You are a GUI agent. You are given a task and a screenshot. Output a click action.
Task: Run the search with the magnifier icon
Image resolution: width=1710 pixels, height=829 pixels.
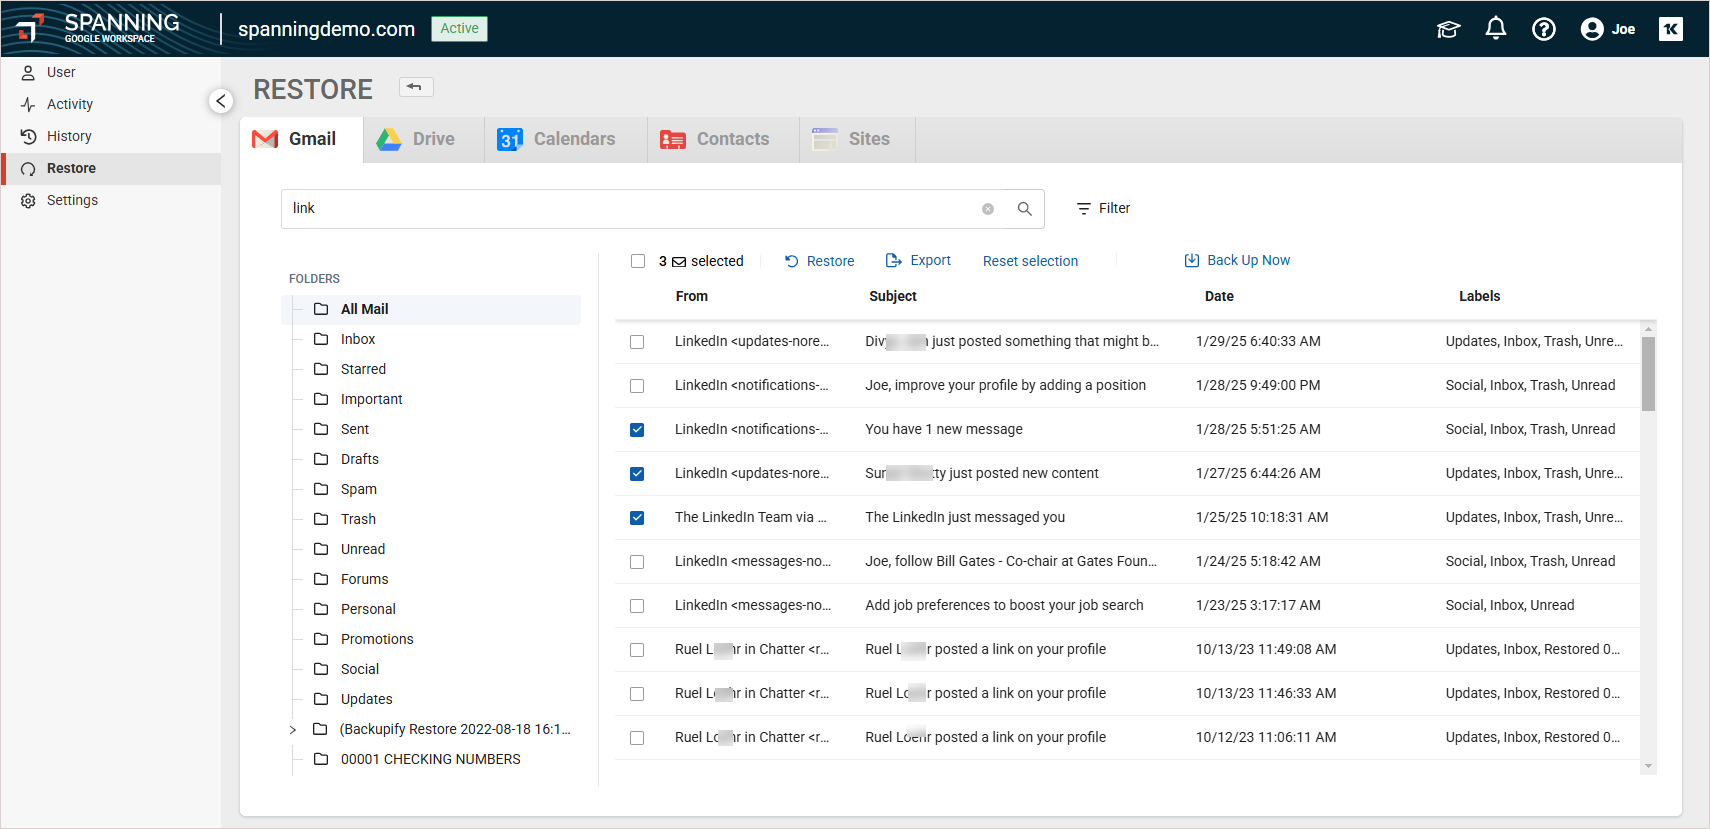click(1025, 209)
